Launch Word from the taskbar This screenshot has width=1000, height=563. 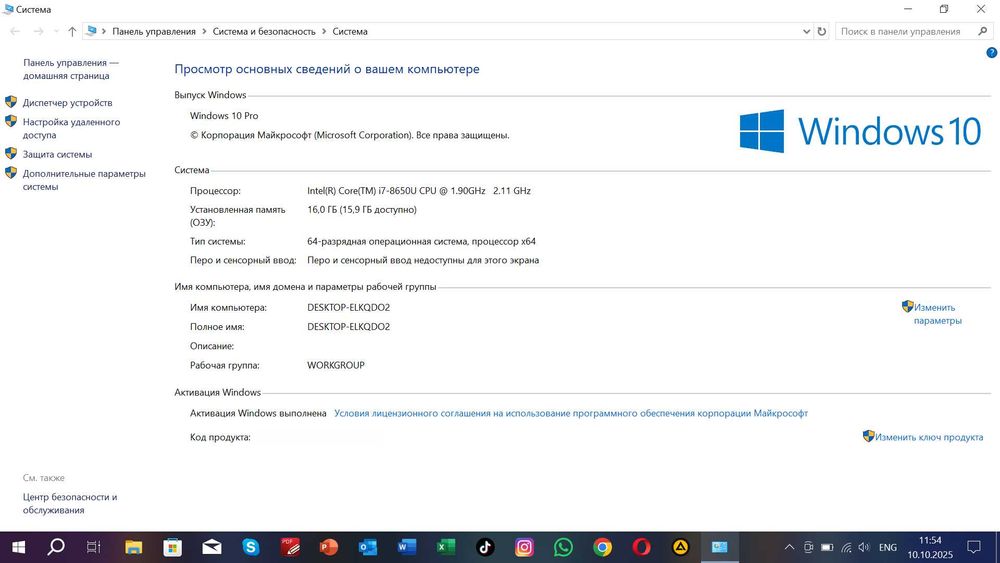coord(407,547)
